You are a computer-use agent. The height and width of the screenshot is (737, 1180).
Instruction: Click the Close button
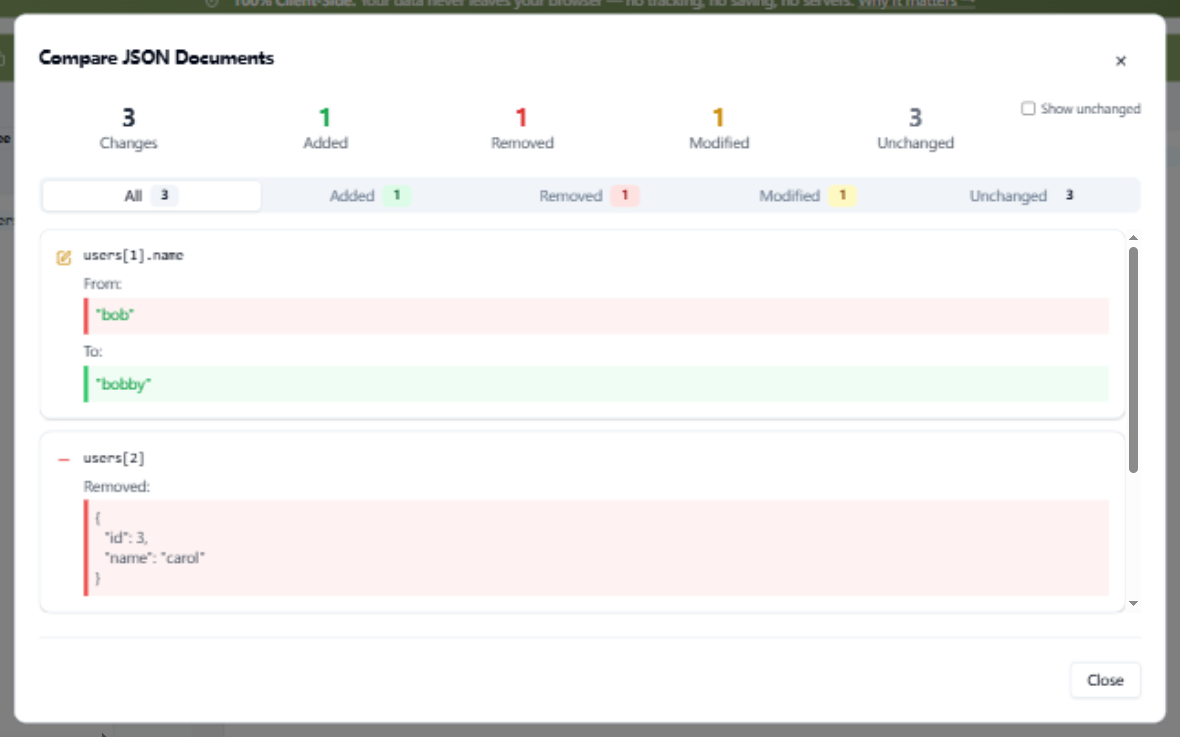[x=1105, y=680]
